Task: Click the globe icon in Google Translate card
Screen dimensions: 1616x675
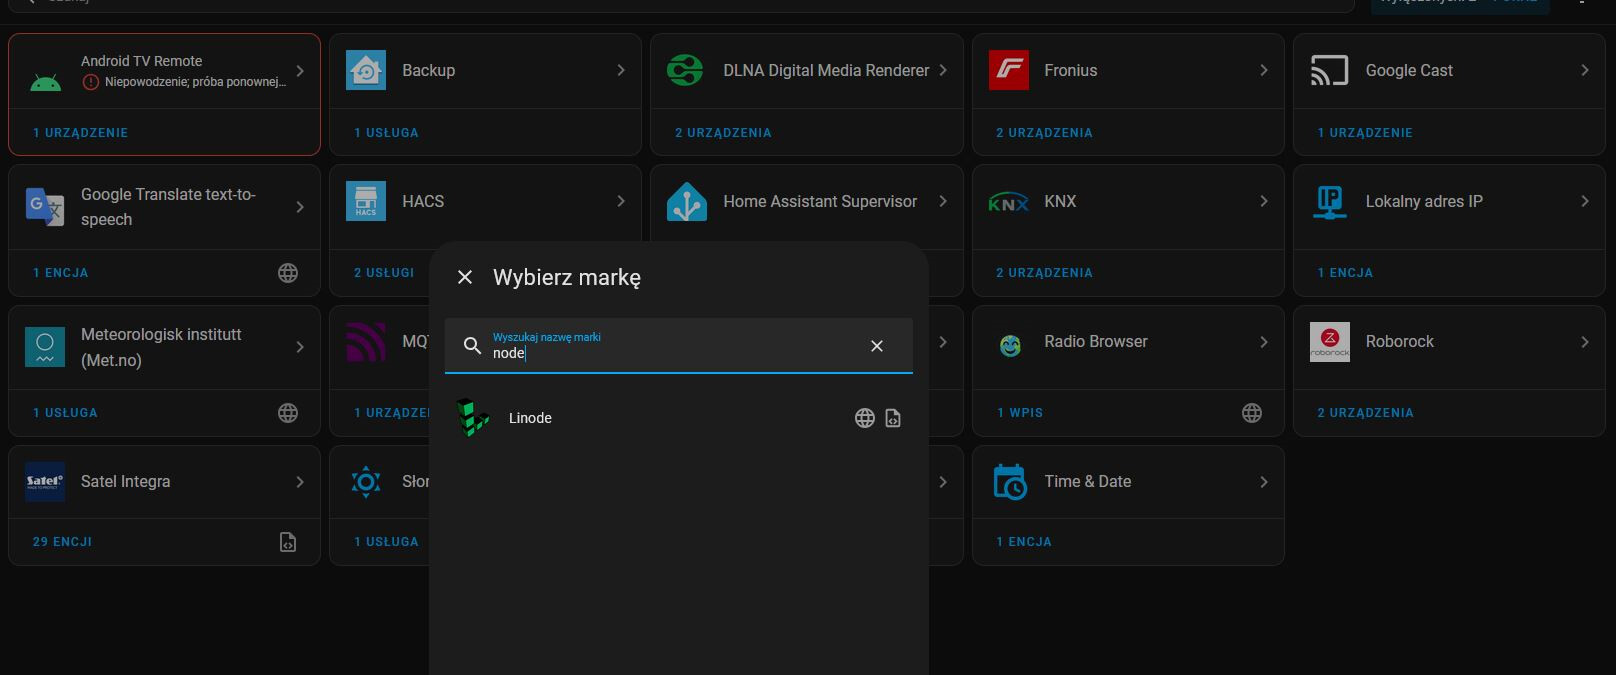Action: click(x=288, y=273)
